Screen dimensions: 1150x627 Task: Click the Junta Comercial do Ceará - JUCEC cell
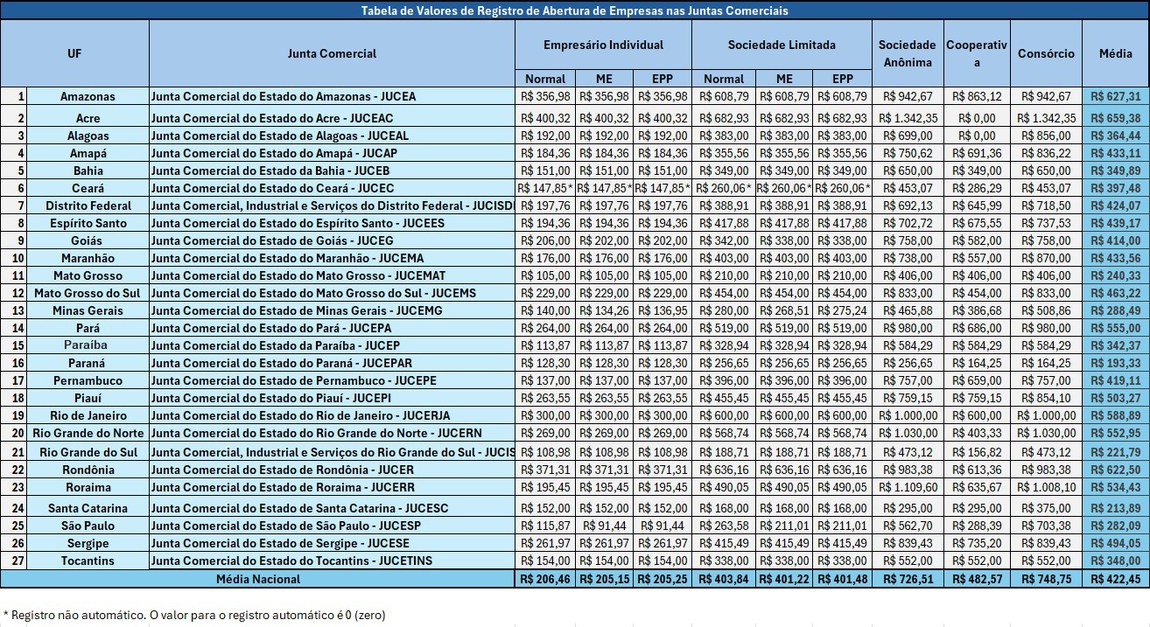[x=272, y=188]
